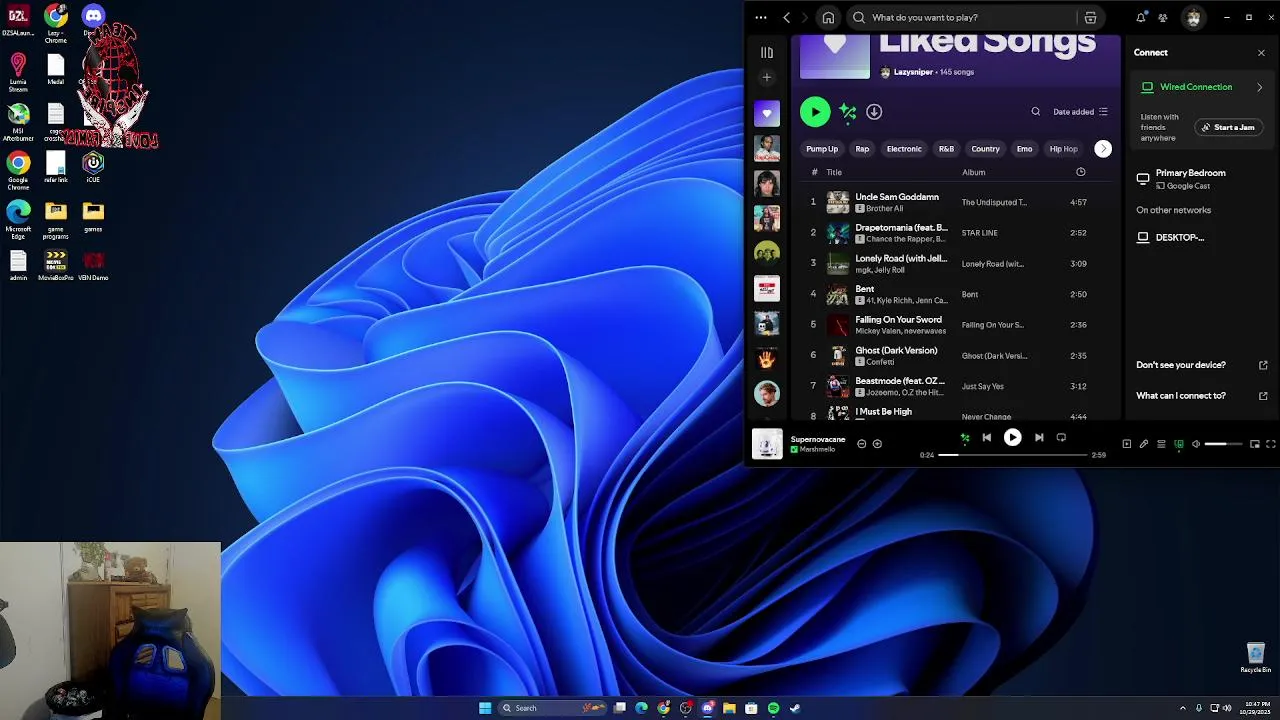Image resolution: width=1280 pixels, height=720 pixels.
Task: Open the profile avatar menu
Action: (1193, 17)
